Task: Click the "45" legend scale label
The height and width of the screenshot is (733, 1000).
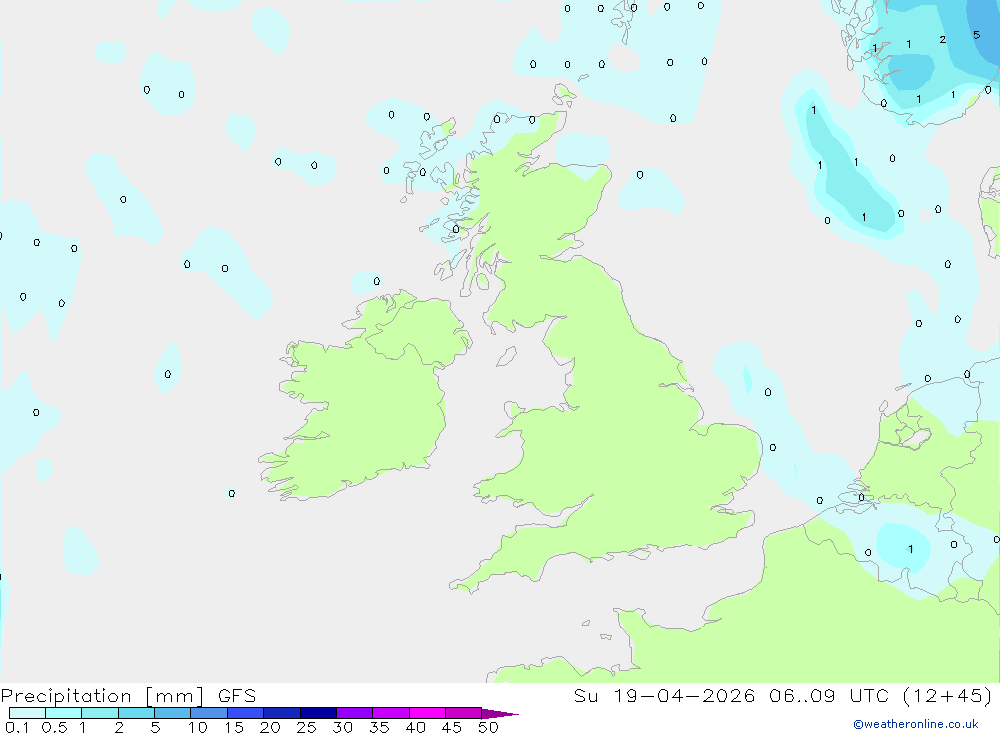Action: (452, 727)
